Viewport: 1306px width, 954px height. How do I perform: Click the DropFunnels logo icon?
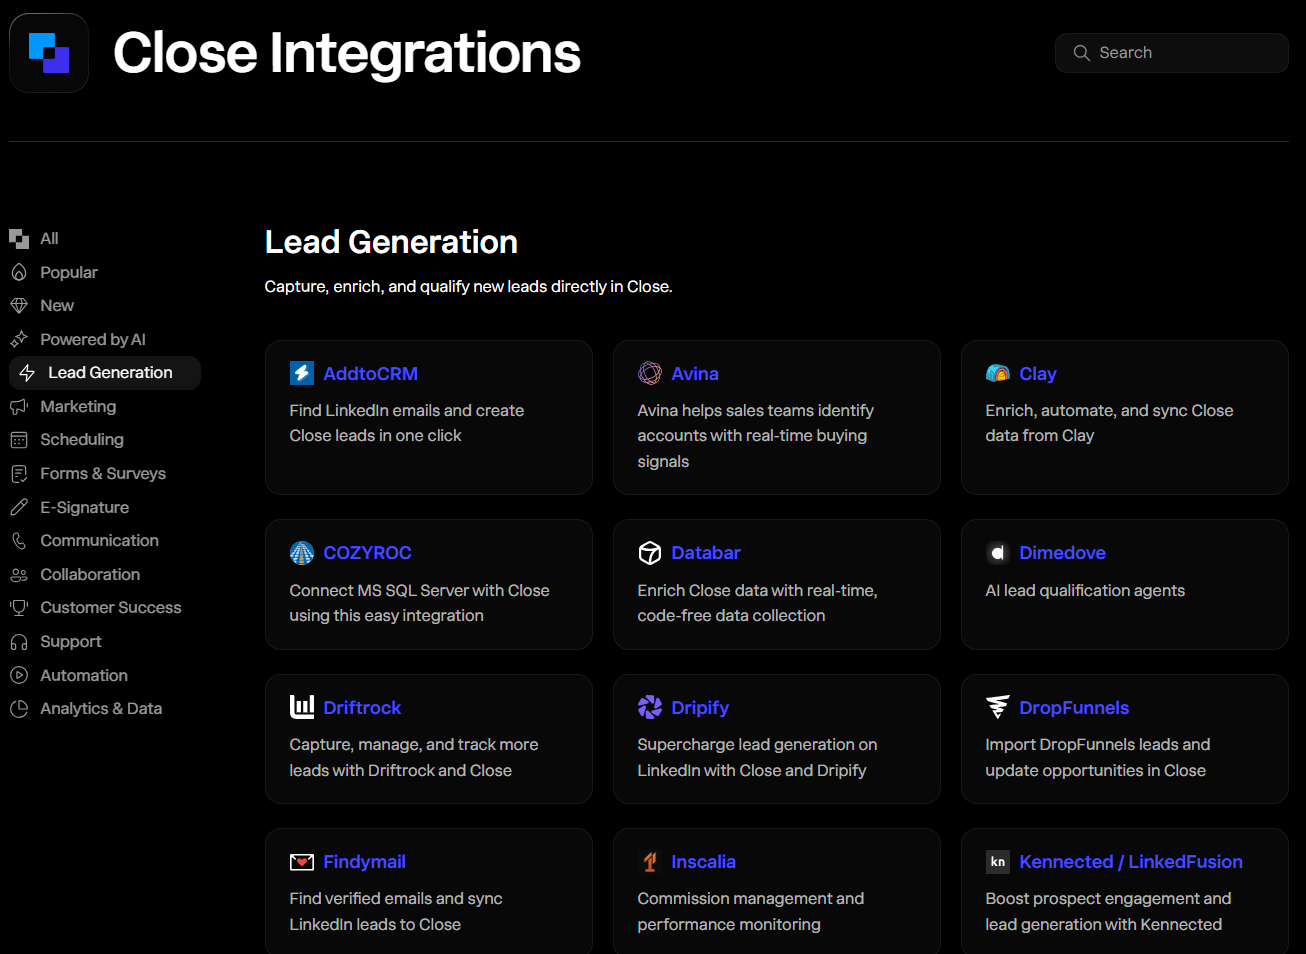998,707
